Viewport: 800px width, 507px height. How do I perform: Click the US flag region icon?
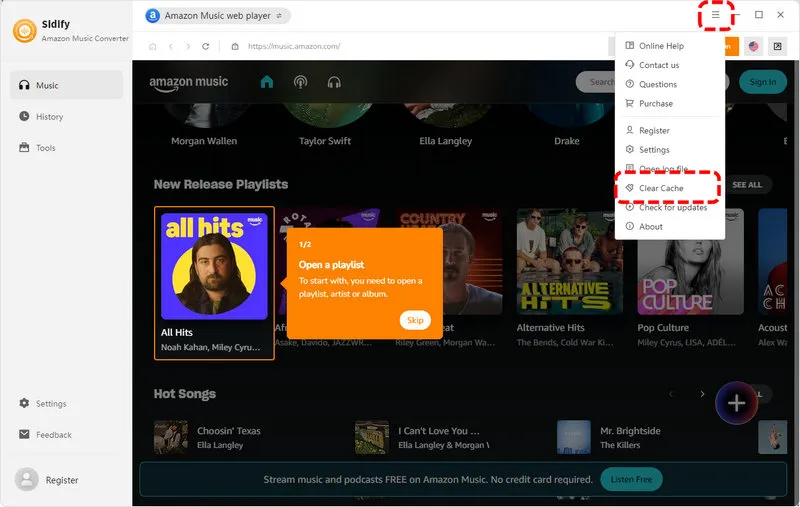pyautogui.click(x=754, y=46)
